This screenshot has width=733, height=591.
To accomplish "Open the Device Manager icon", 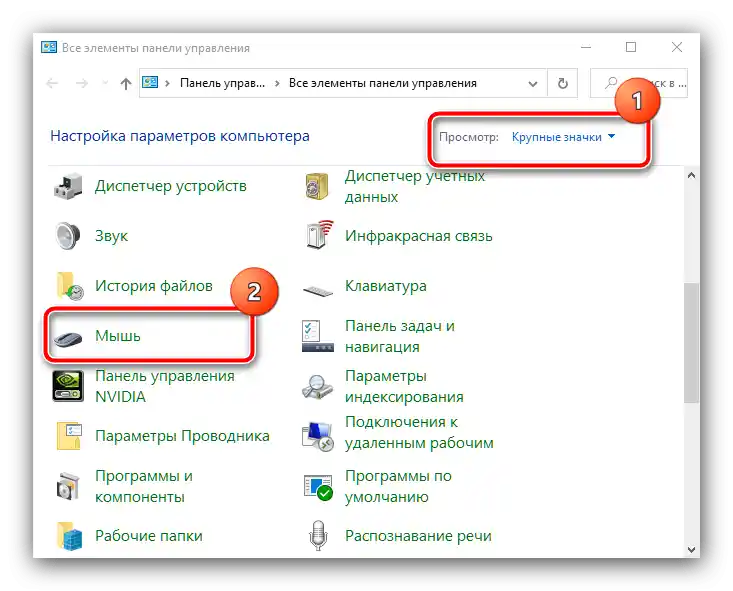I will 68,186.
